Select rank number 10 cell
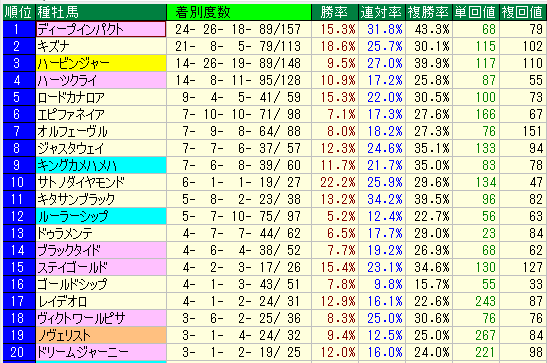547x363 pixels. [19, 182]
